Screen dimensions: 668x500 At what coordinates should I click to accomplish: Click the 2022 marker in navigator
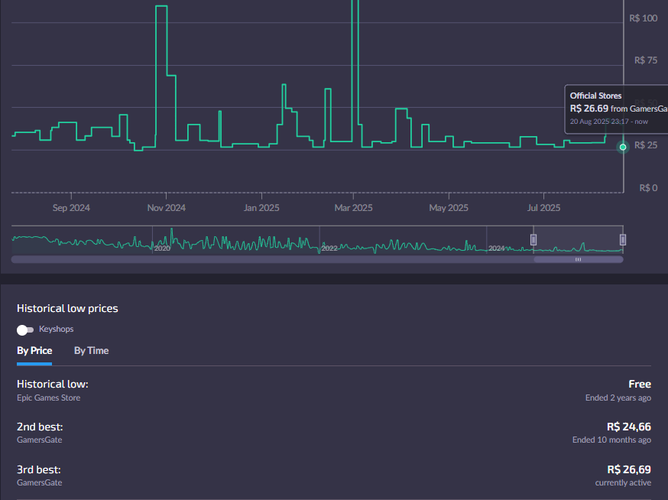(329, 248)
